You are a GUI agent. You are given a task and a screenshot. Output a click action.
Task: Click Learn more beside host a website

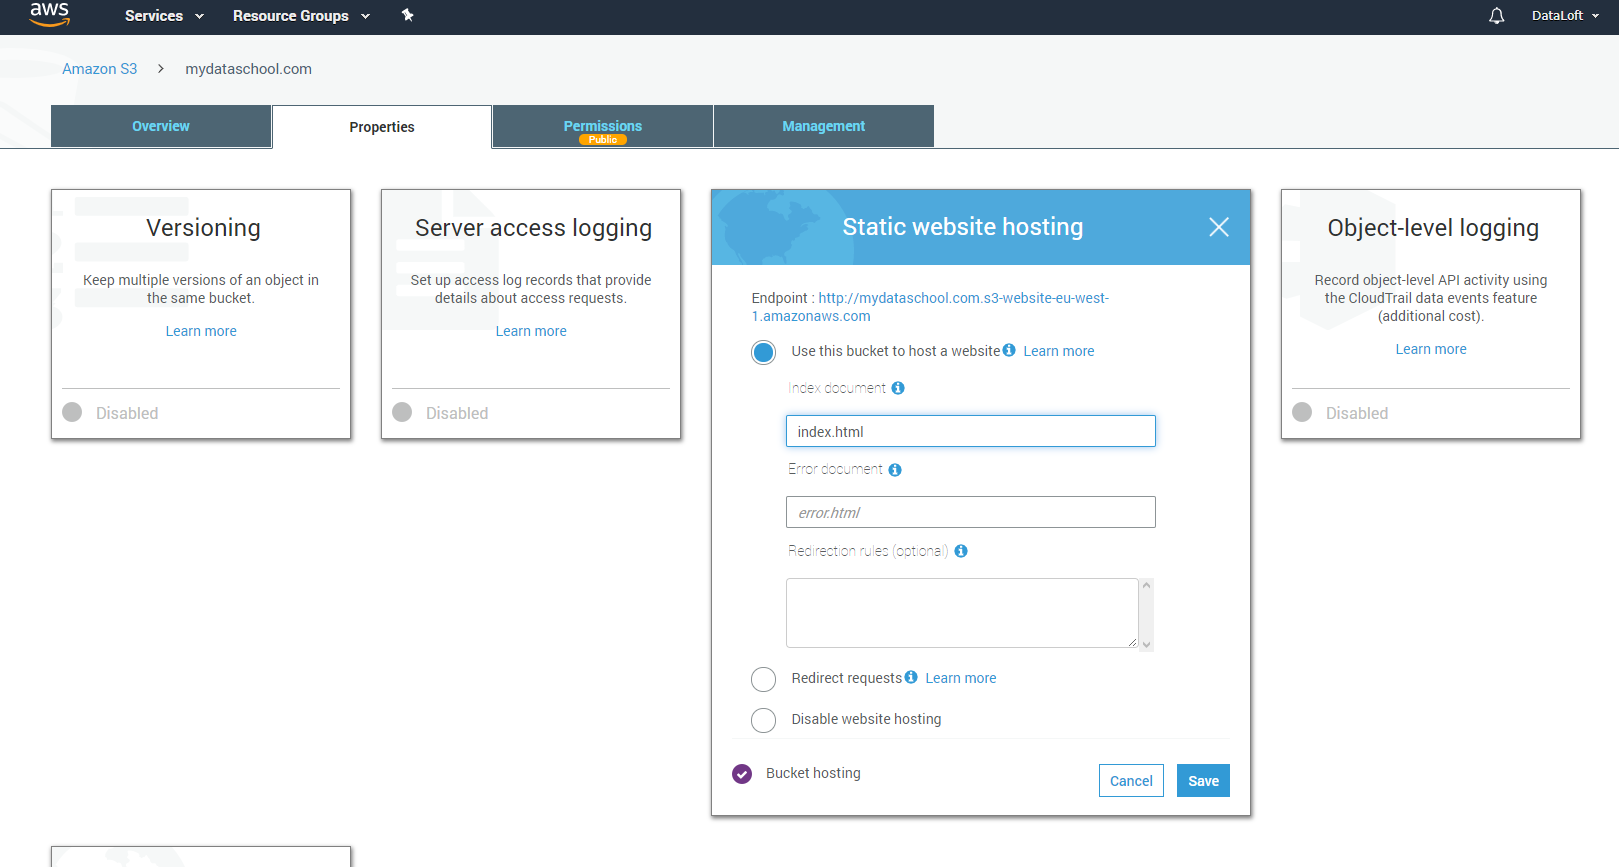[1059, 351]
